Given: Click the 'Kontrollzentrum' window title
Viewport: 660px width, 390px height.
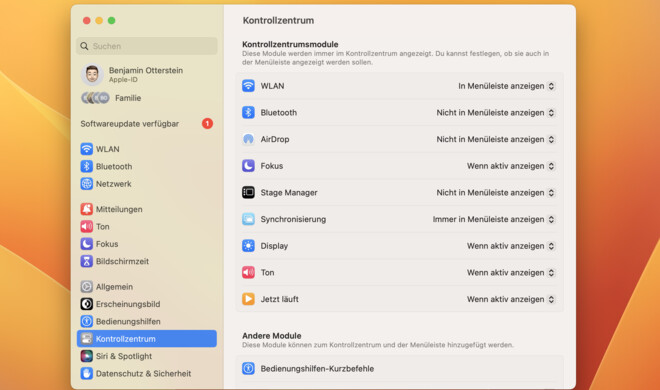Looking at the screenshot, I should 278,20.
